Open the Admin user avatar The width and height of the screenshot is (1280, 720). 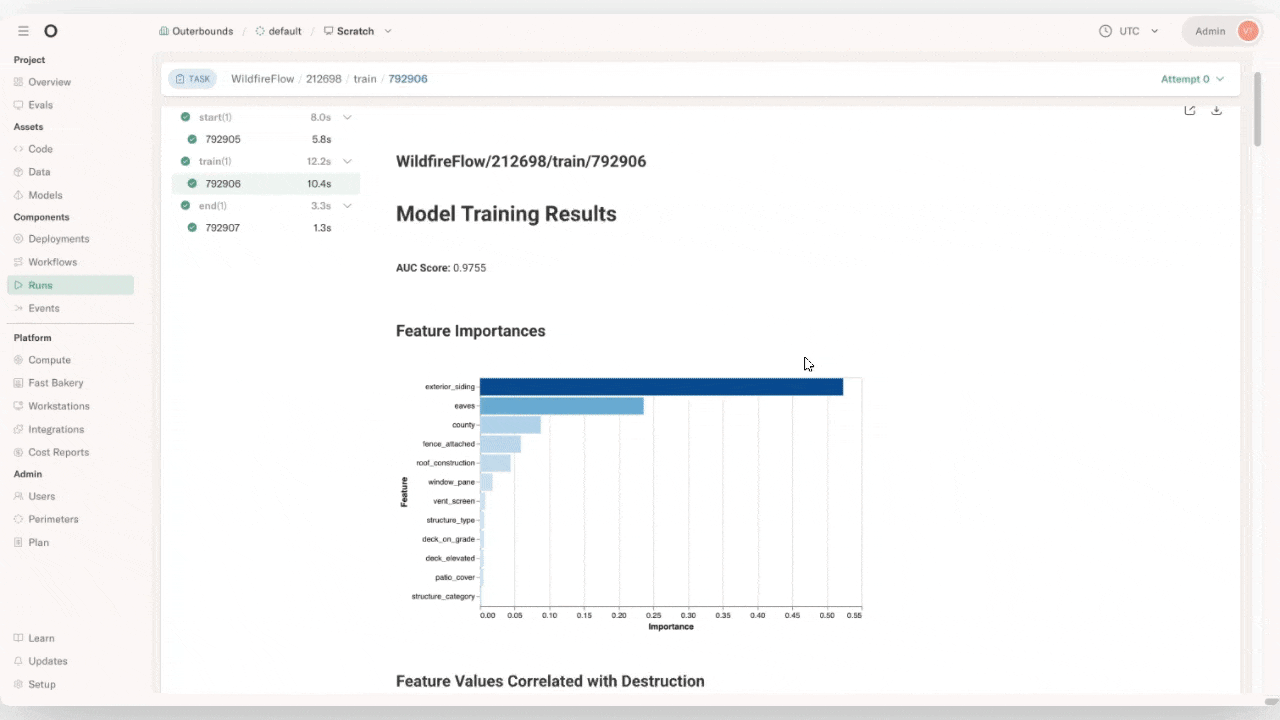pyautogui.click(x=1247, y=31)
